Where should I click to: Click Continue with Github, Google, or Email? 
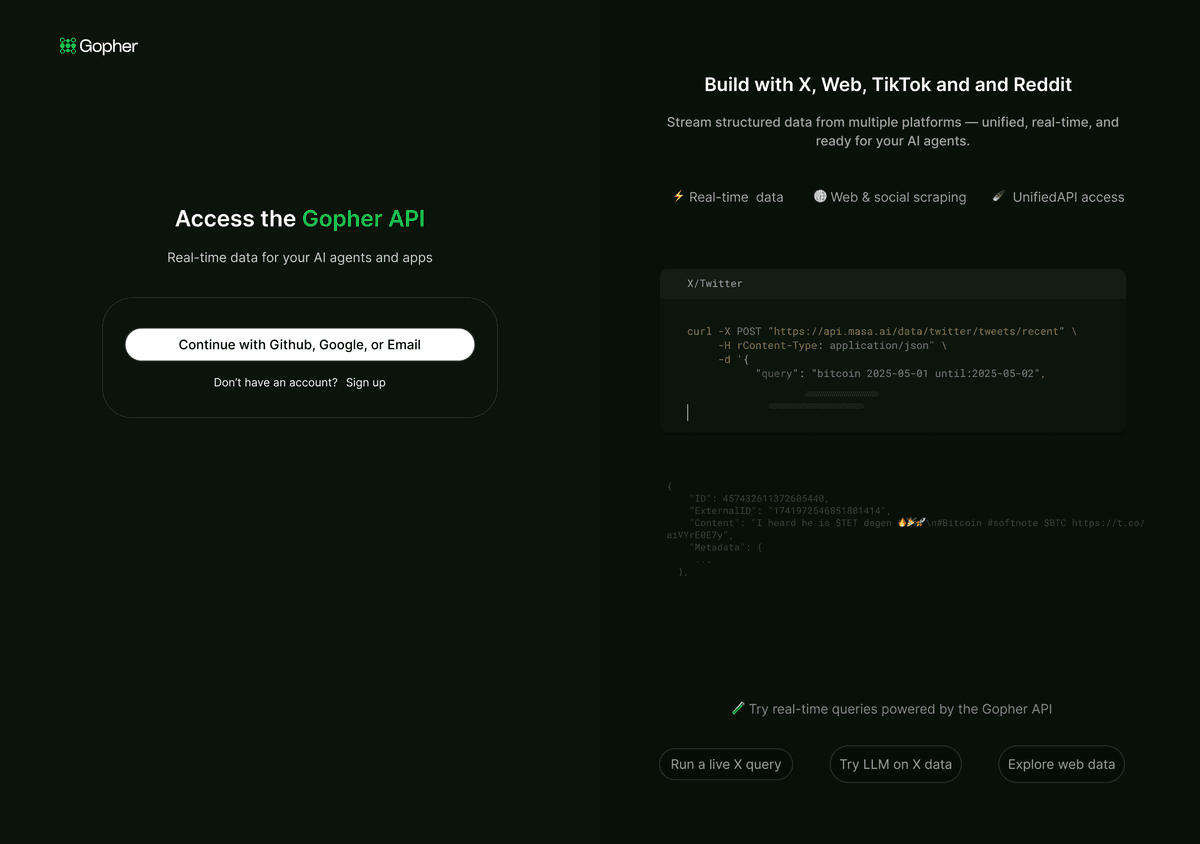pyautogui.click(x=300, y=344)
